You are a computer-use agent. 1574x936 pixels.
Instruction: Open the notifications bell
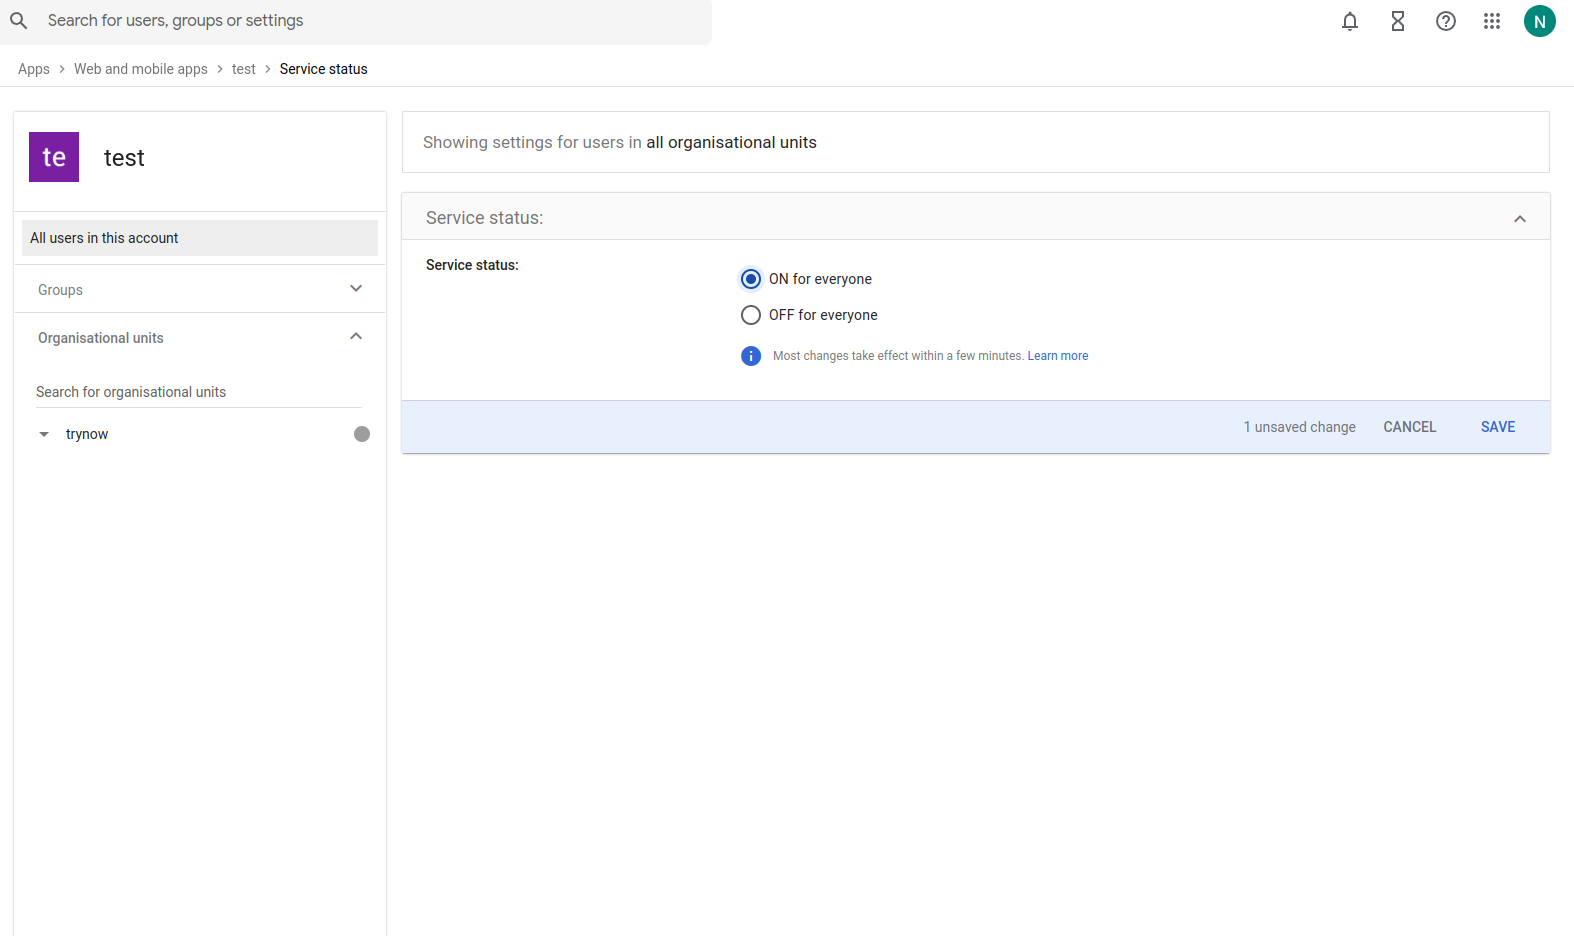[x=1350, y=21]
